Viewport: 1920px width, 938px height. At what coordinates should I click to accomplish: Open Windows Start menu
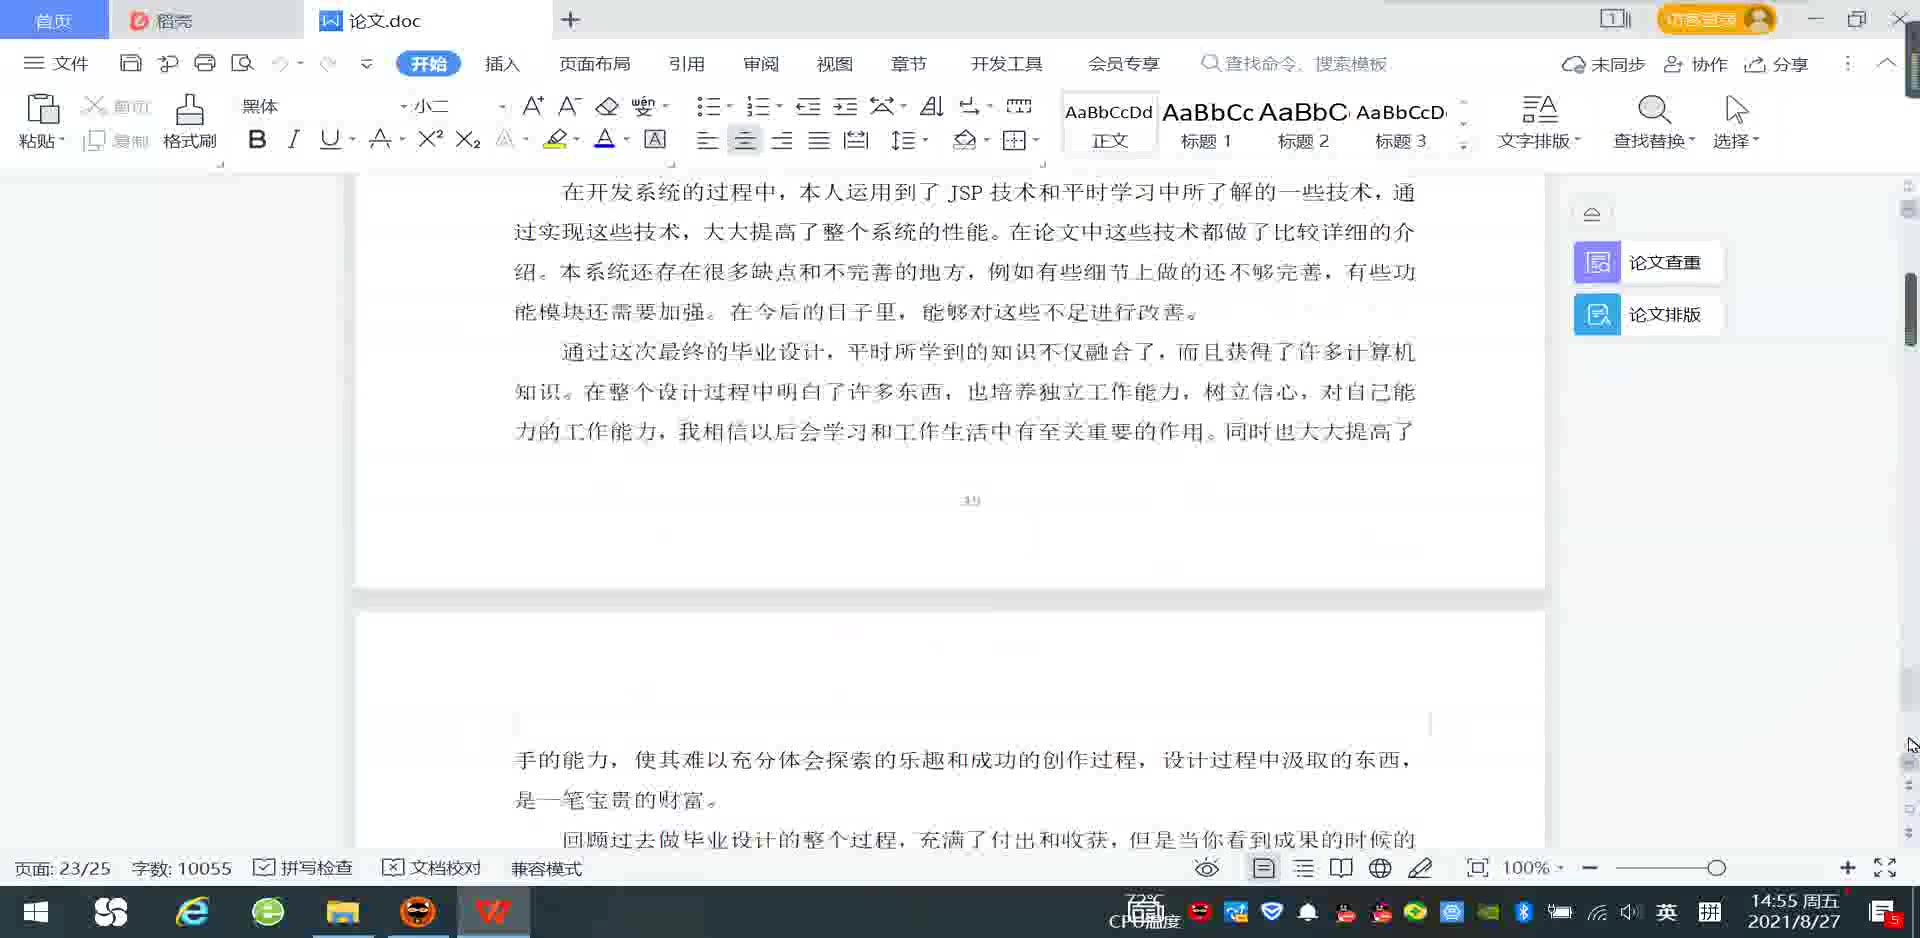tap(36, 912)
